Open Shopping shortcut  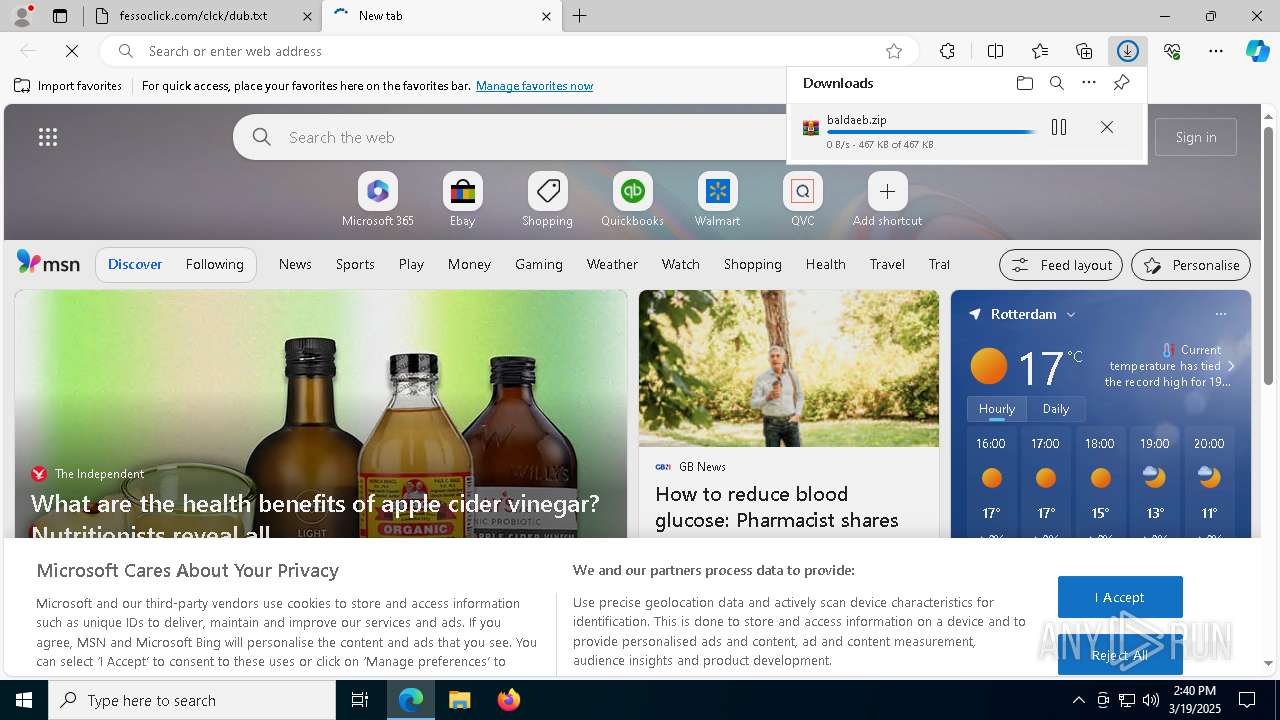pos(547,200)
